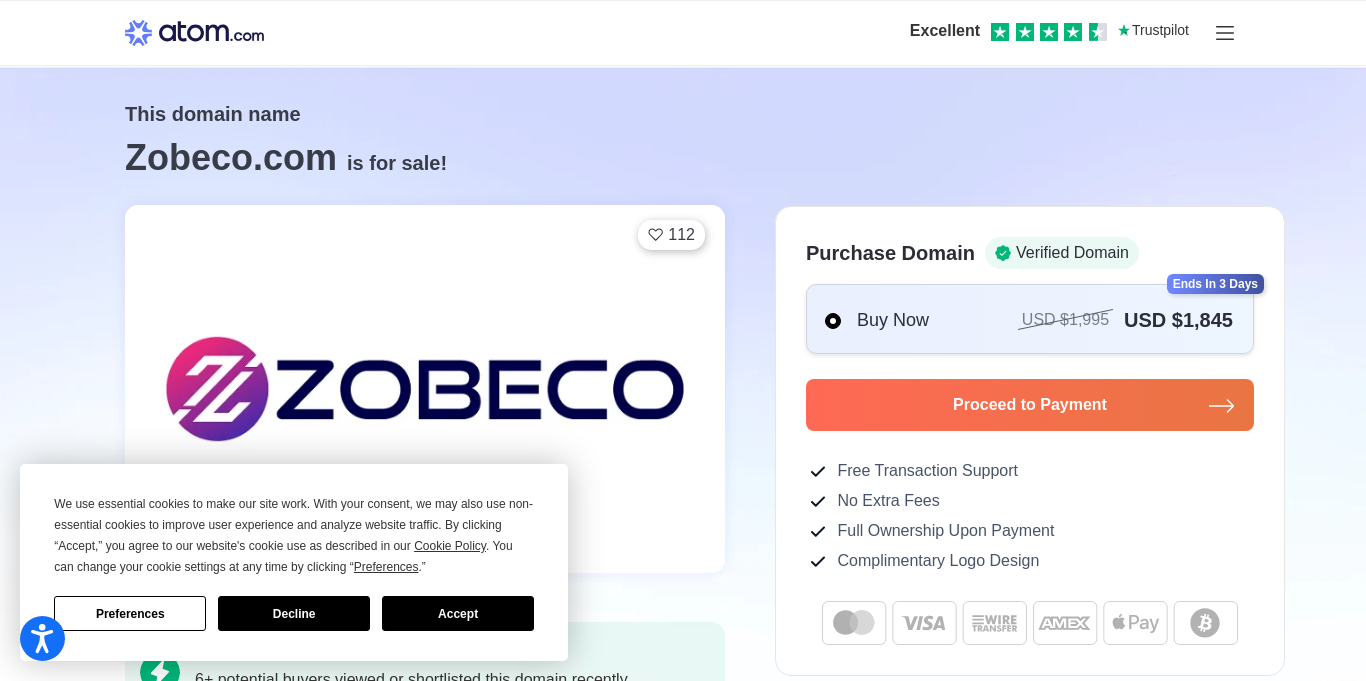Click the Bitcoin payment icon
Image resolution: width=1366 pixels, height=681 pixels.
pyautogui.click(x=1205, y=623)
